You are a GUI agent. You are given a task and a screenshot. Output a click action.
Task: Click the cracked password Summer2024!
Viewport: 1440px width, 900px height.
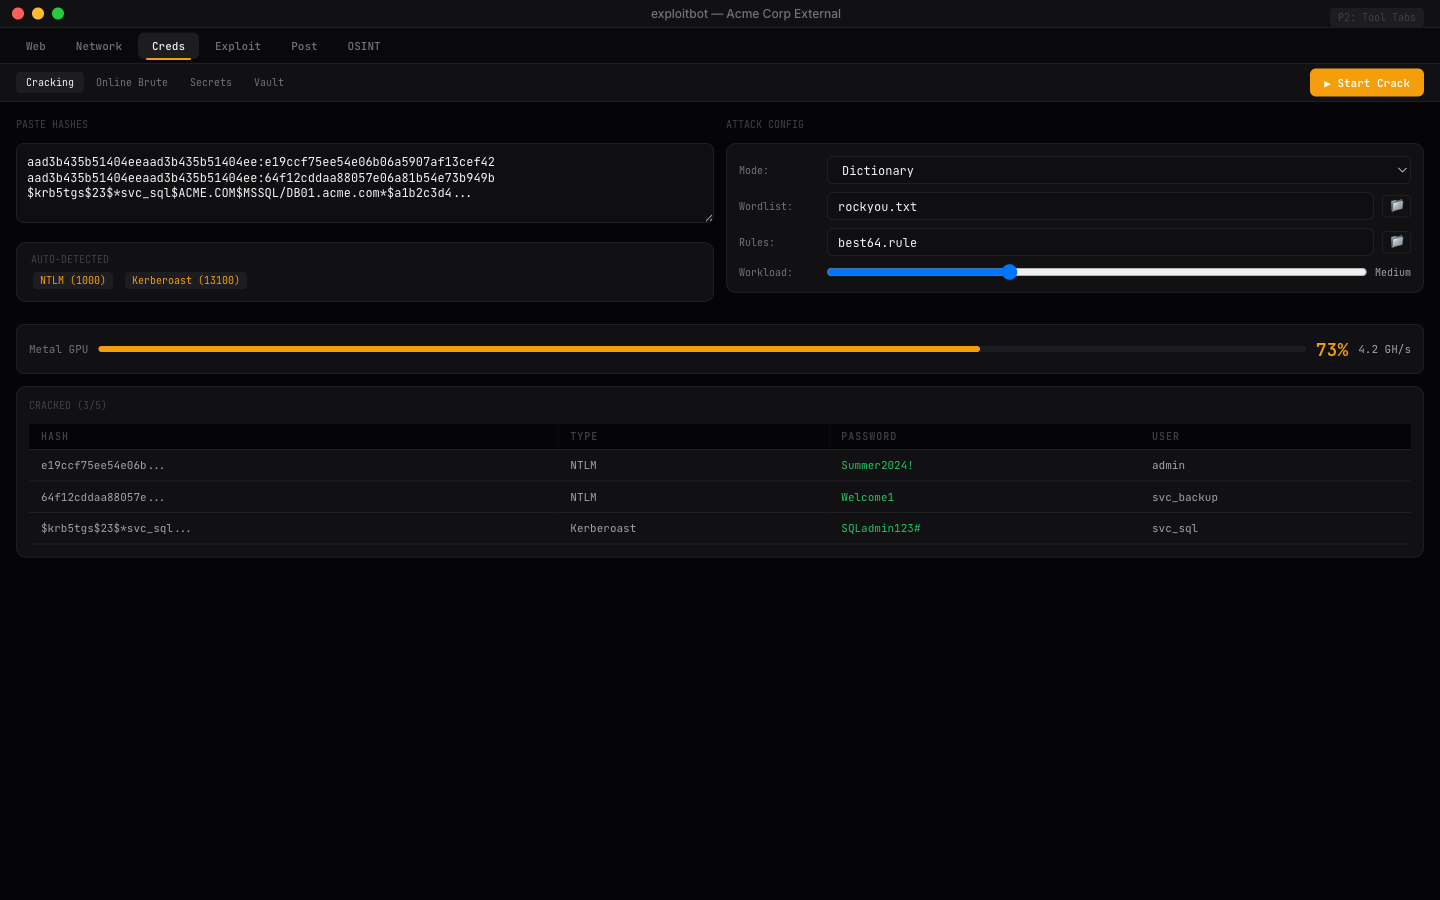(x=876, y=465)
